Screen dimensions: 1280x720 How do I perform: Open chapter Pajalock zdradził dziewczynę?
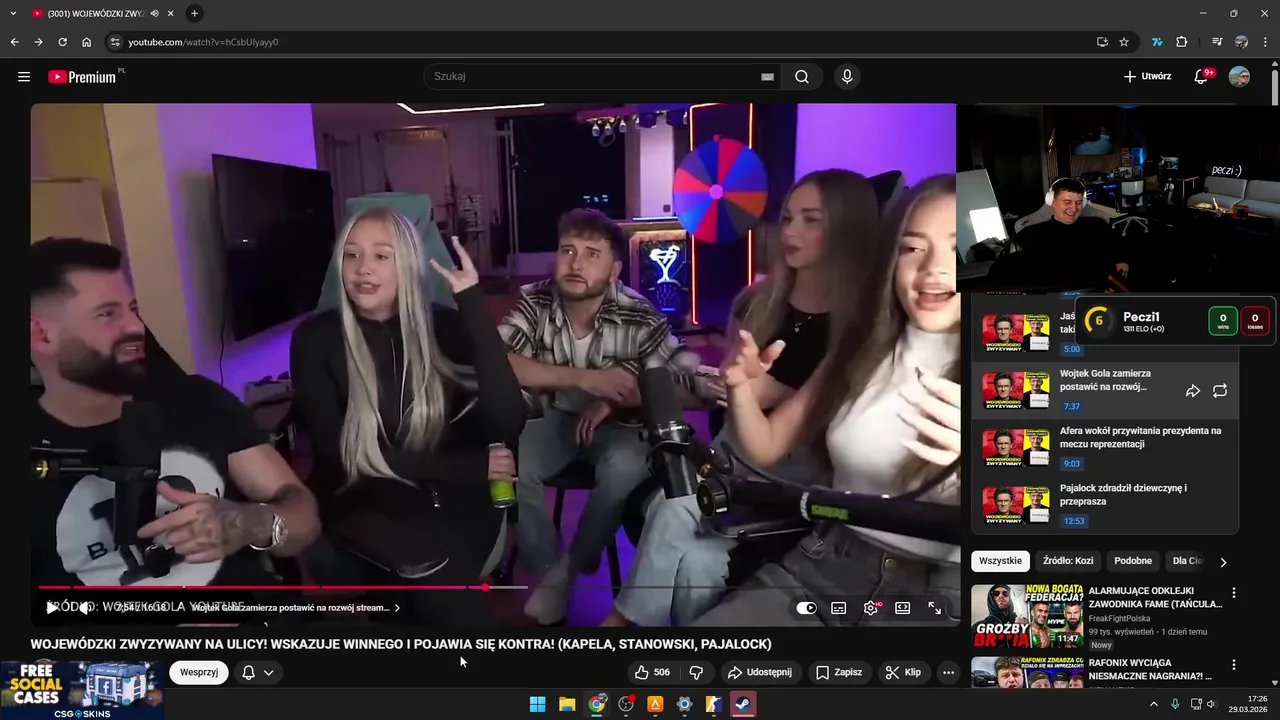[1105, 505]
